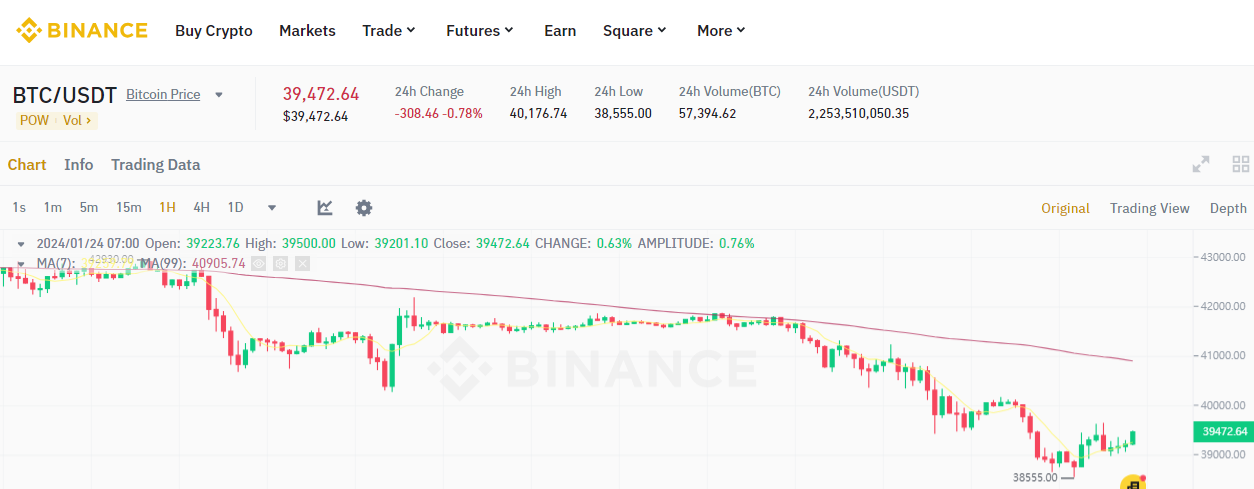Click the POW tag
The width and height of the screenshot is (1254, 489).
(34, 120)
